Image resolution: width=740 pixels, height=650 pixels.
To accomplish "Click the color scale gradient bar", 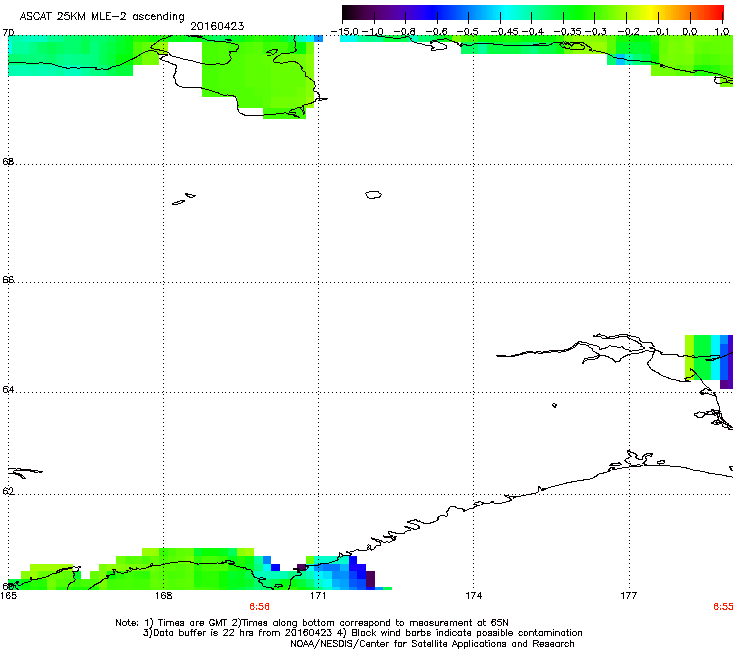I will [533, 13].
